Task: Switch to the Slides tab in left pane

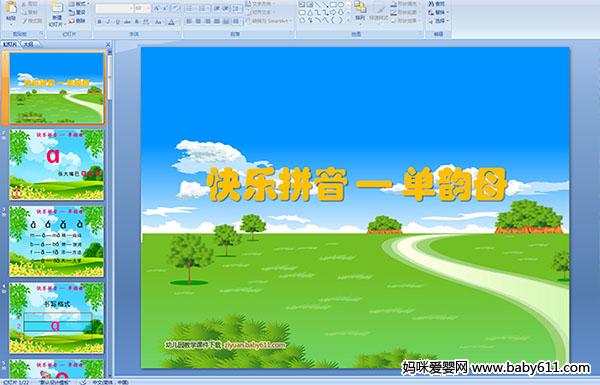Action: [10, 44]
